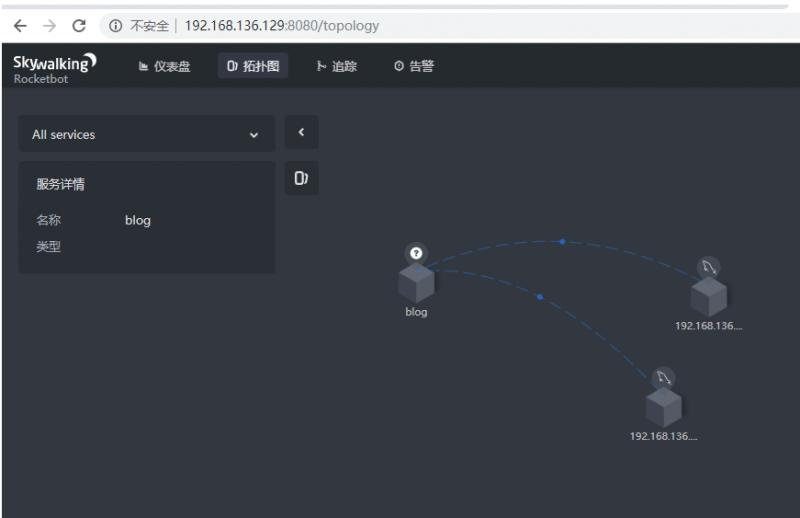Click the browser forward arrow
This screenshot has width=800, height=518.
pos(49,26)
